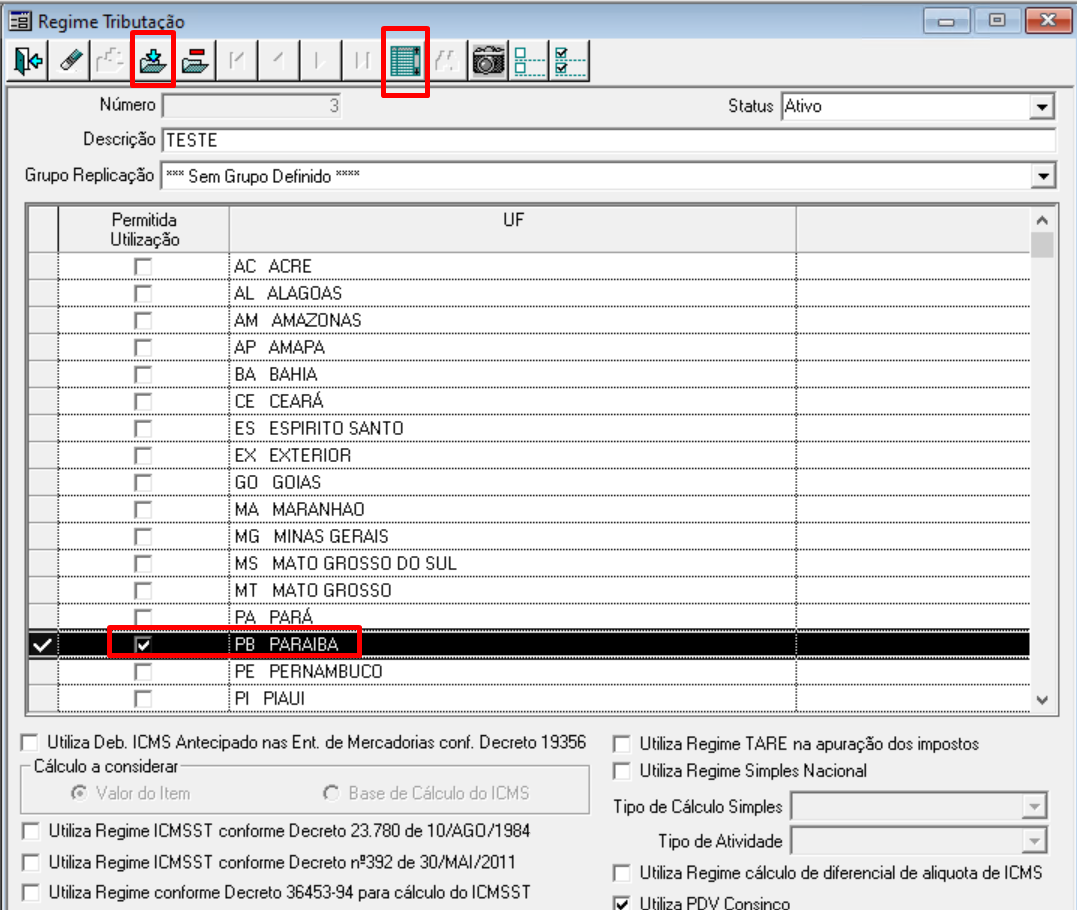Image resolution: width=1077 pixels, height=910 pixels.
Task: Select the AP AMAPA row
Action: point(529,348)
